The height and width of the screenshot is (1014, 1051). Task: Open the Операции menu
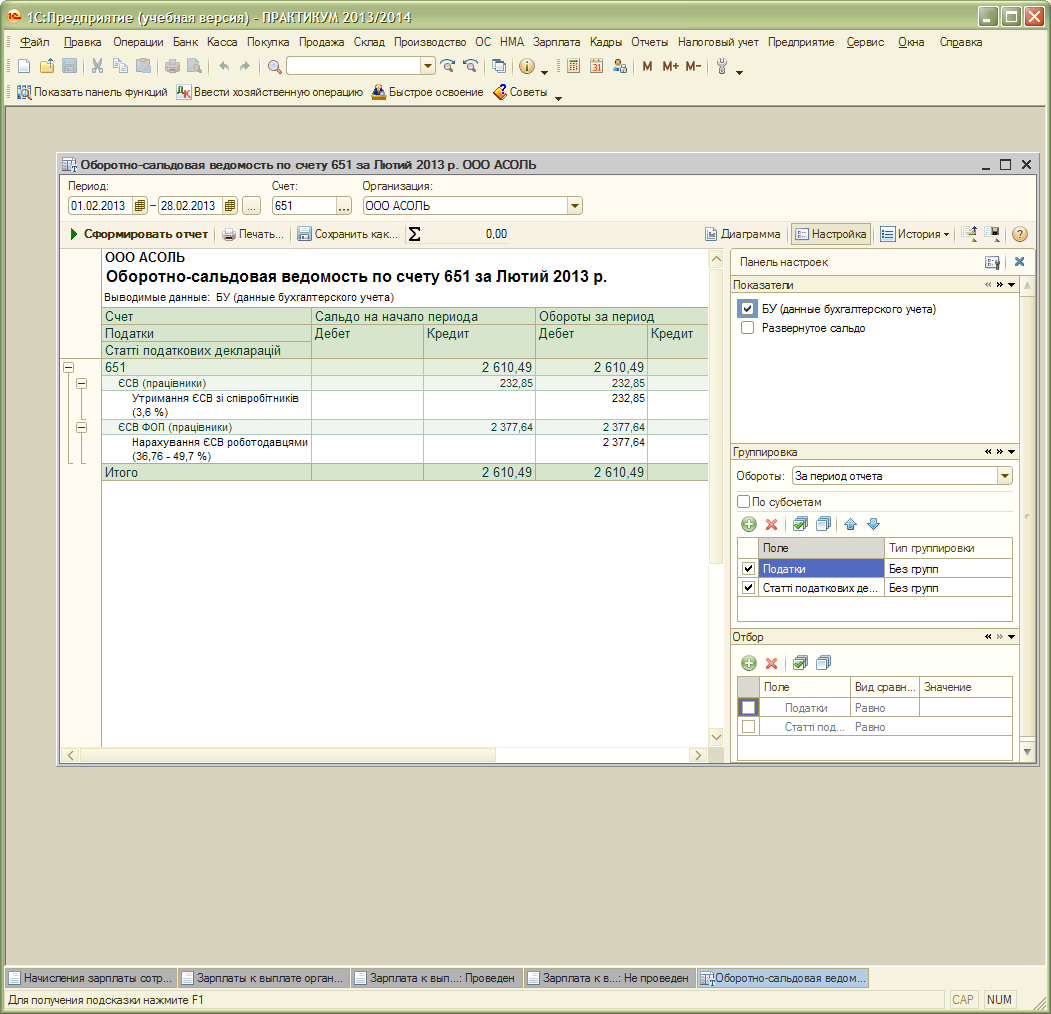pos(138,42)
